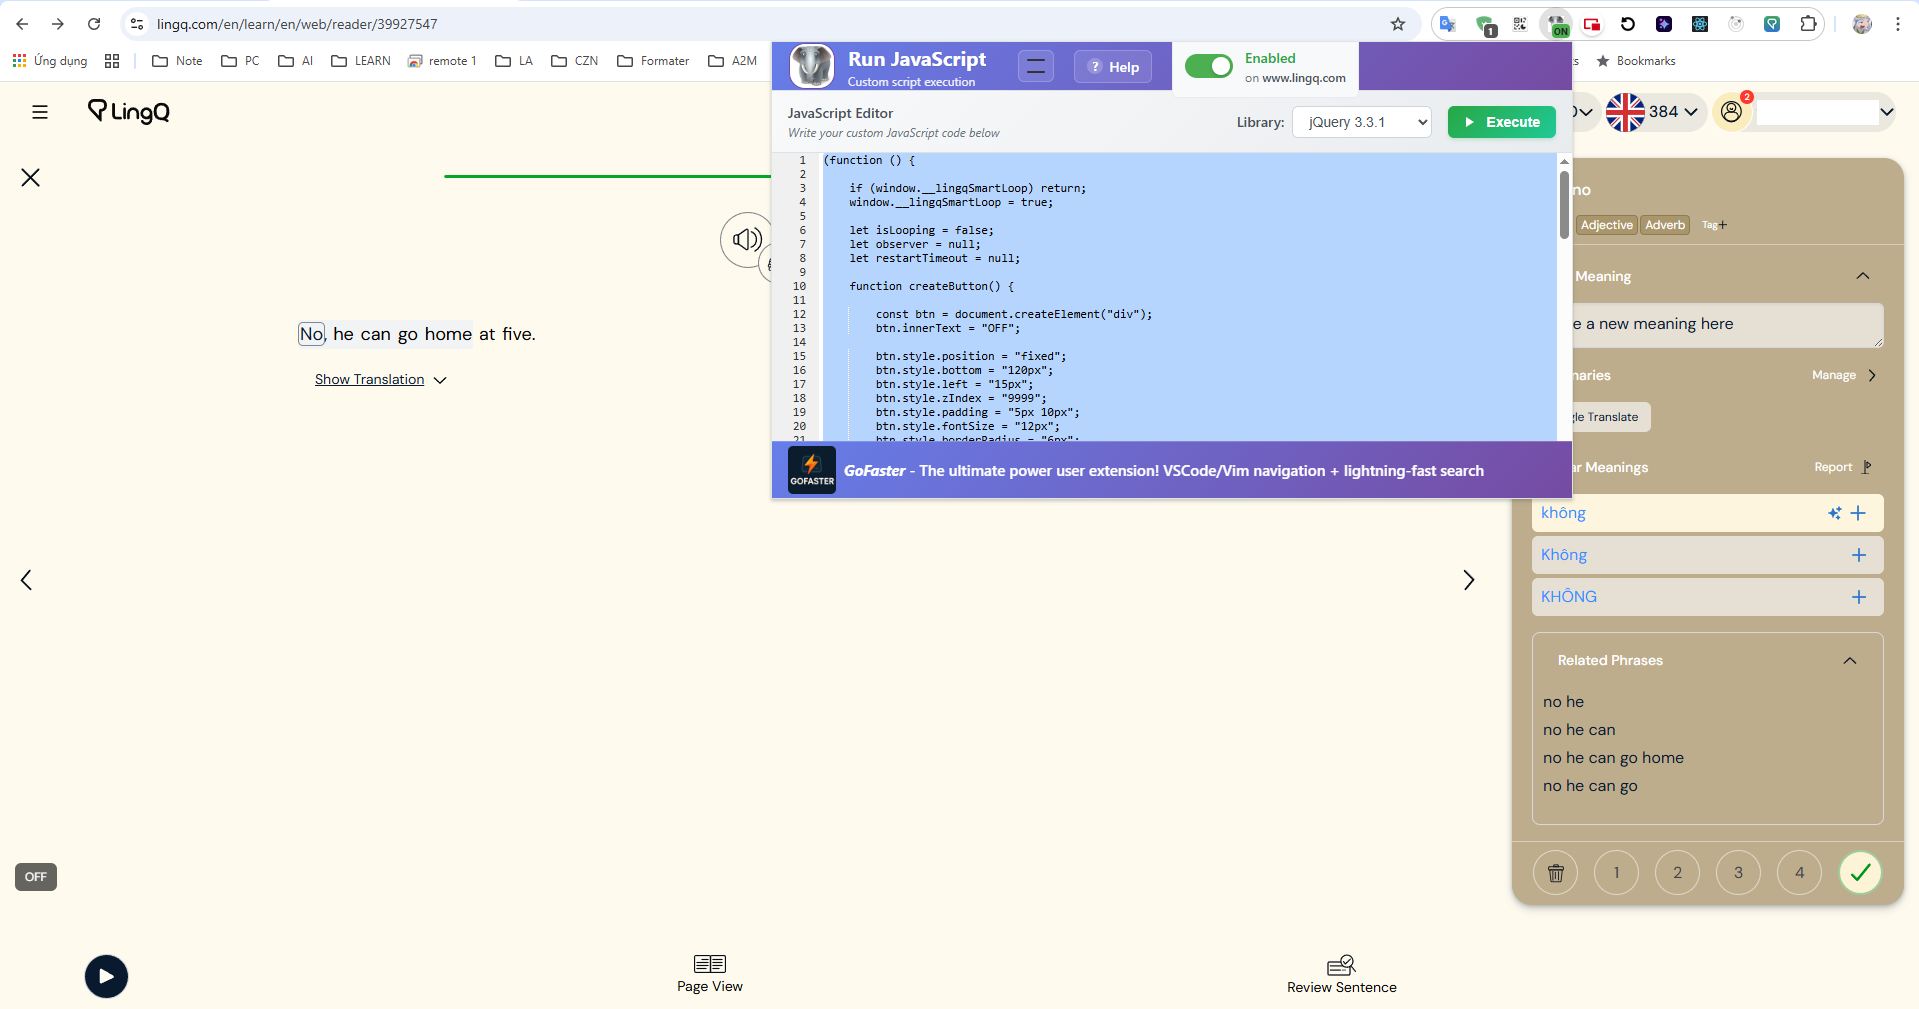Click the speaker audio icon

(746, 240)
